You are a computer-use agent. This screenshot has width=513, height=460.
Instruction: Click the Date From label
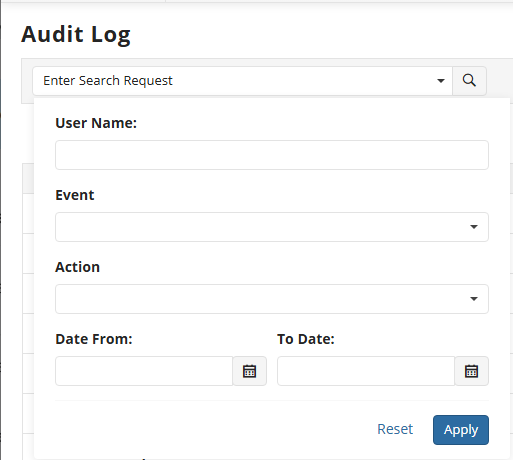click(94, 339)
